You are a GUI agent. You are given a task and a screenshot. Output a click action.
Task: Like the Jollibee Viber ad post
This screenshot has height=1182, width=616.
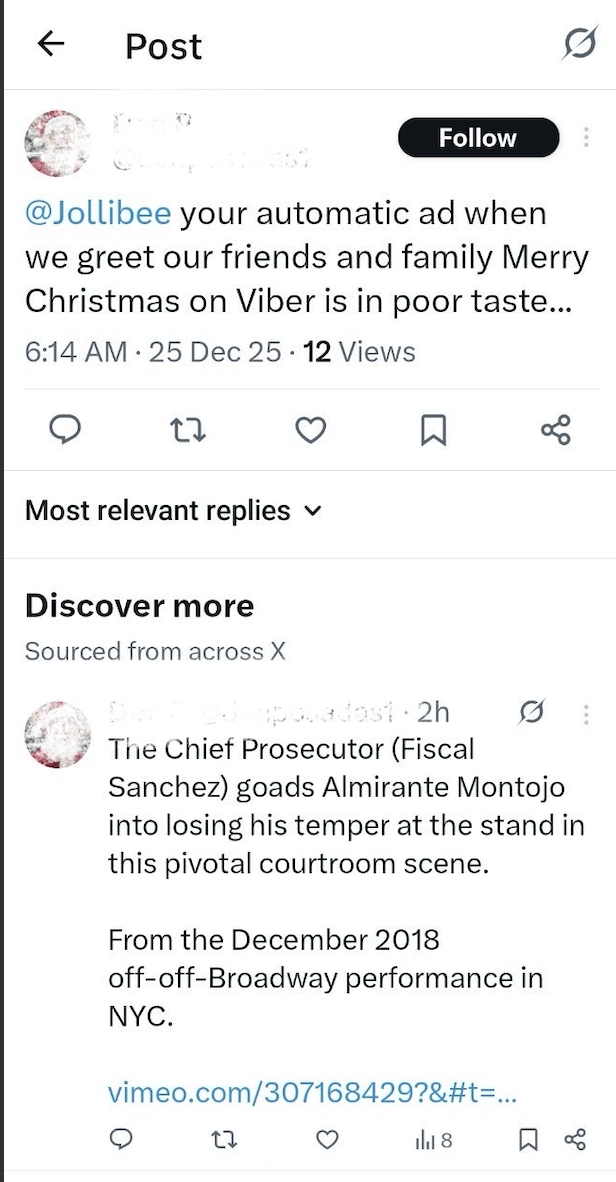click(x=311, y=430)
